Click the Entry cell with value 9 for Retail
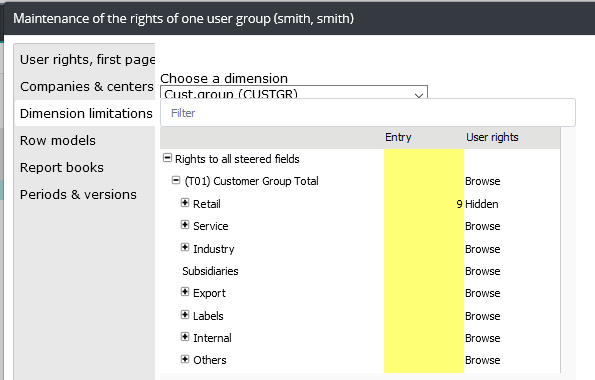595x380 pixels. click(x=424, y=204)
